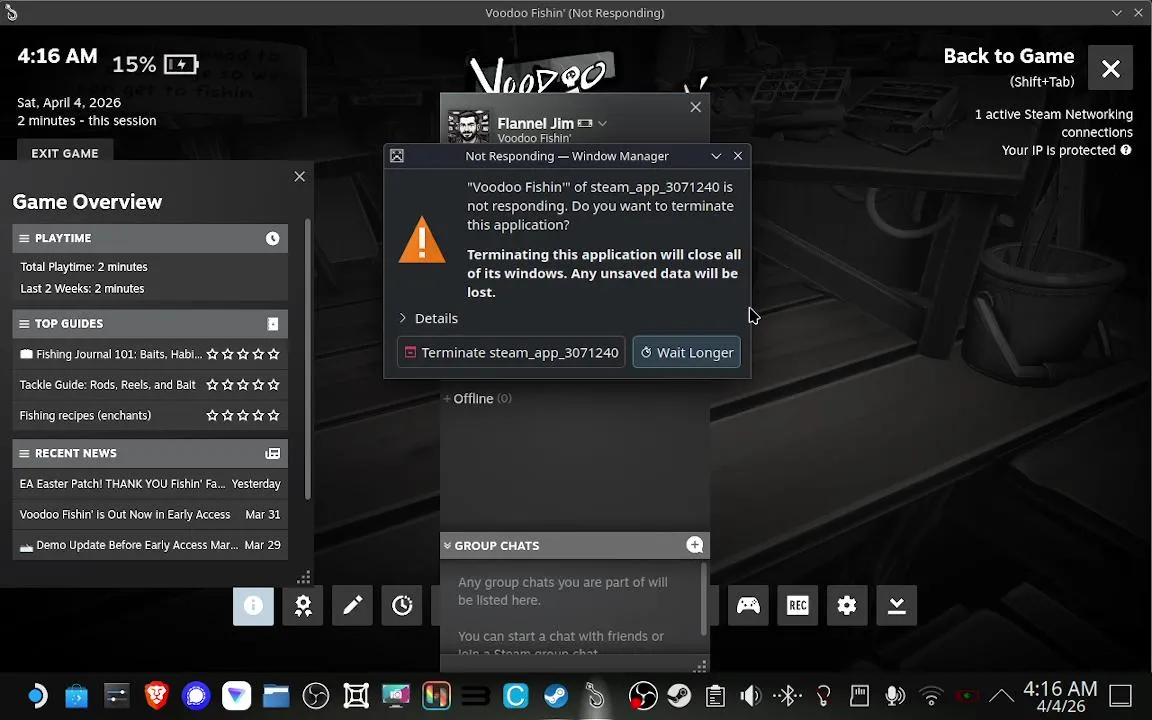Click the Group Chats list scrollbar

click(x=704, y=599)
